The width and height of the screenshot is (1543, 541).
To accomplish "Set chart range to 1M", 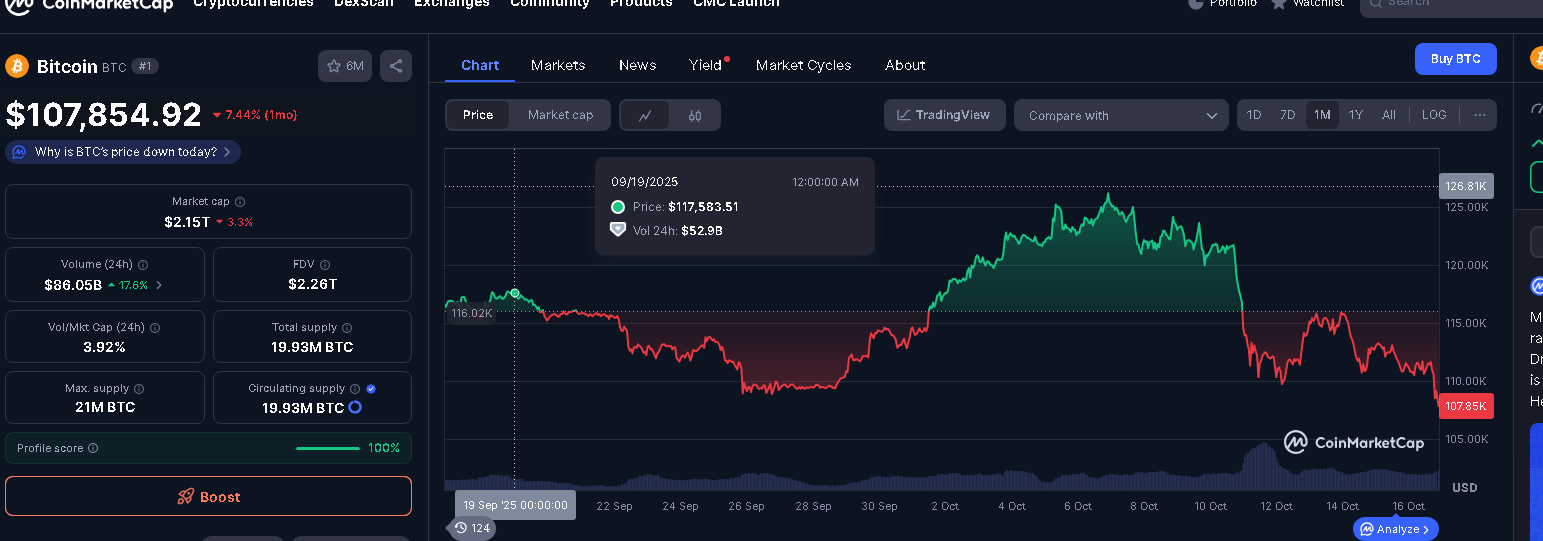I will pos(1322,115).
